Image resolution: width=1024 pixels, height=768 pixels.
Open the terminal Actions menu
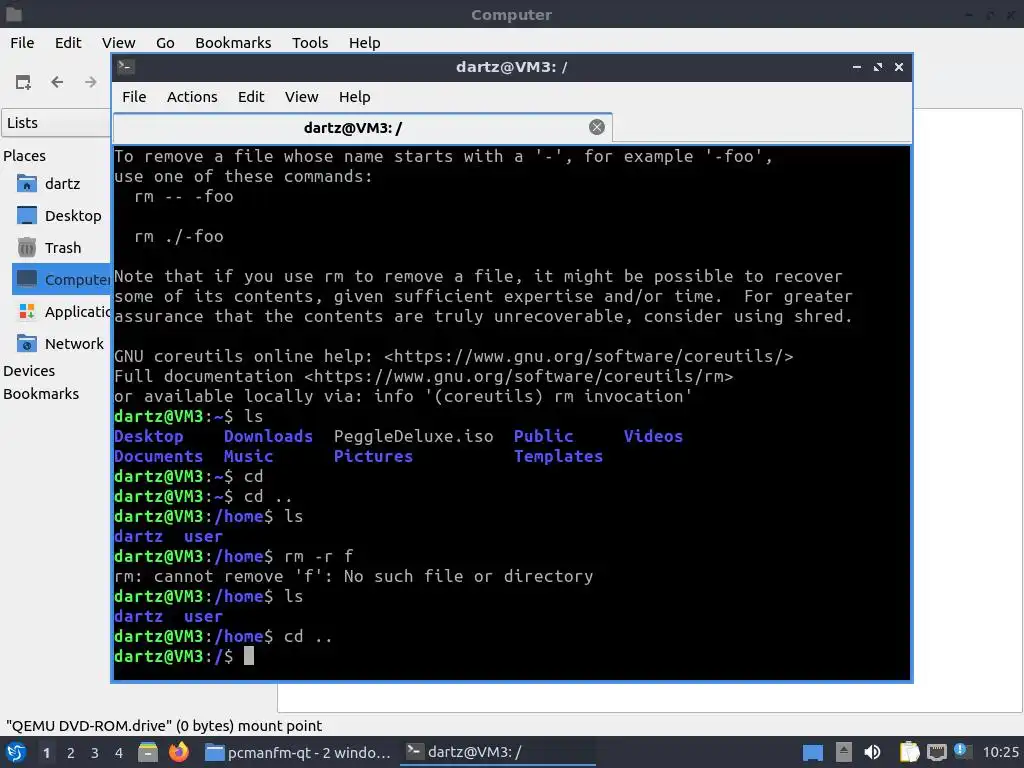(x=192, y=97)
